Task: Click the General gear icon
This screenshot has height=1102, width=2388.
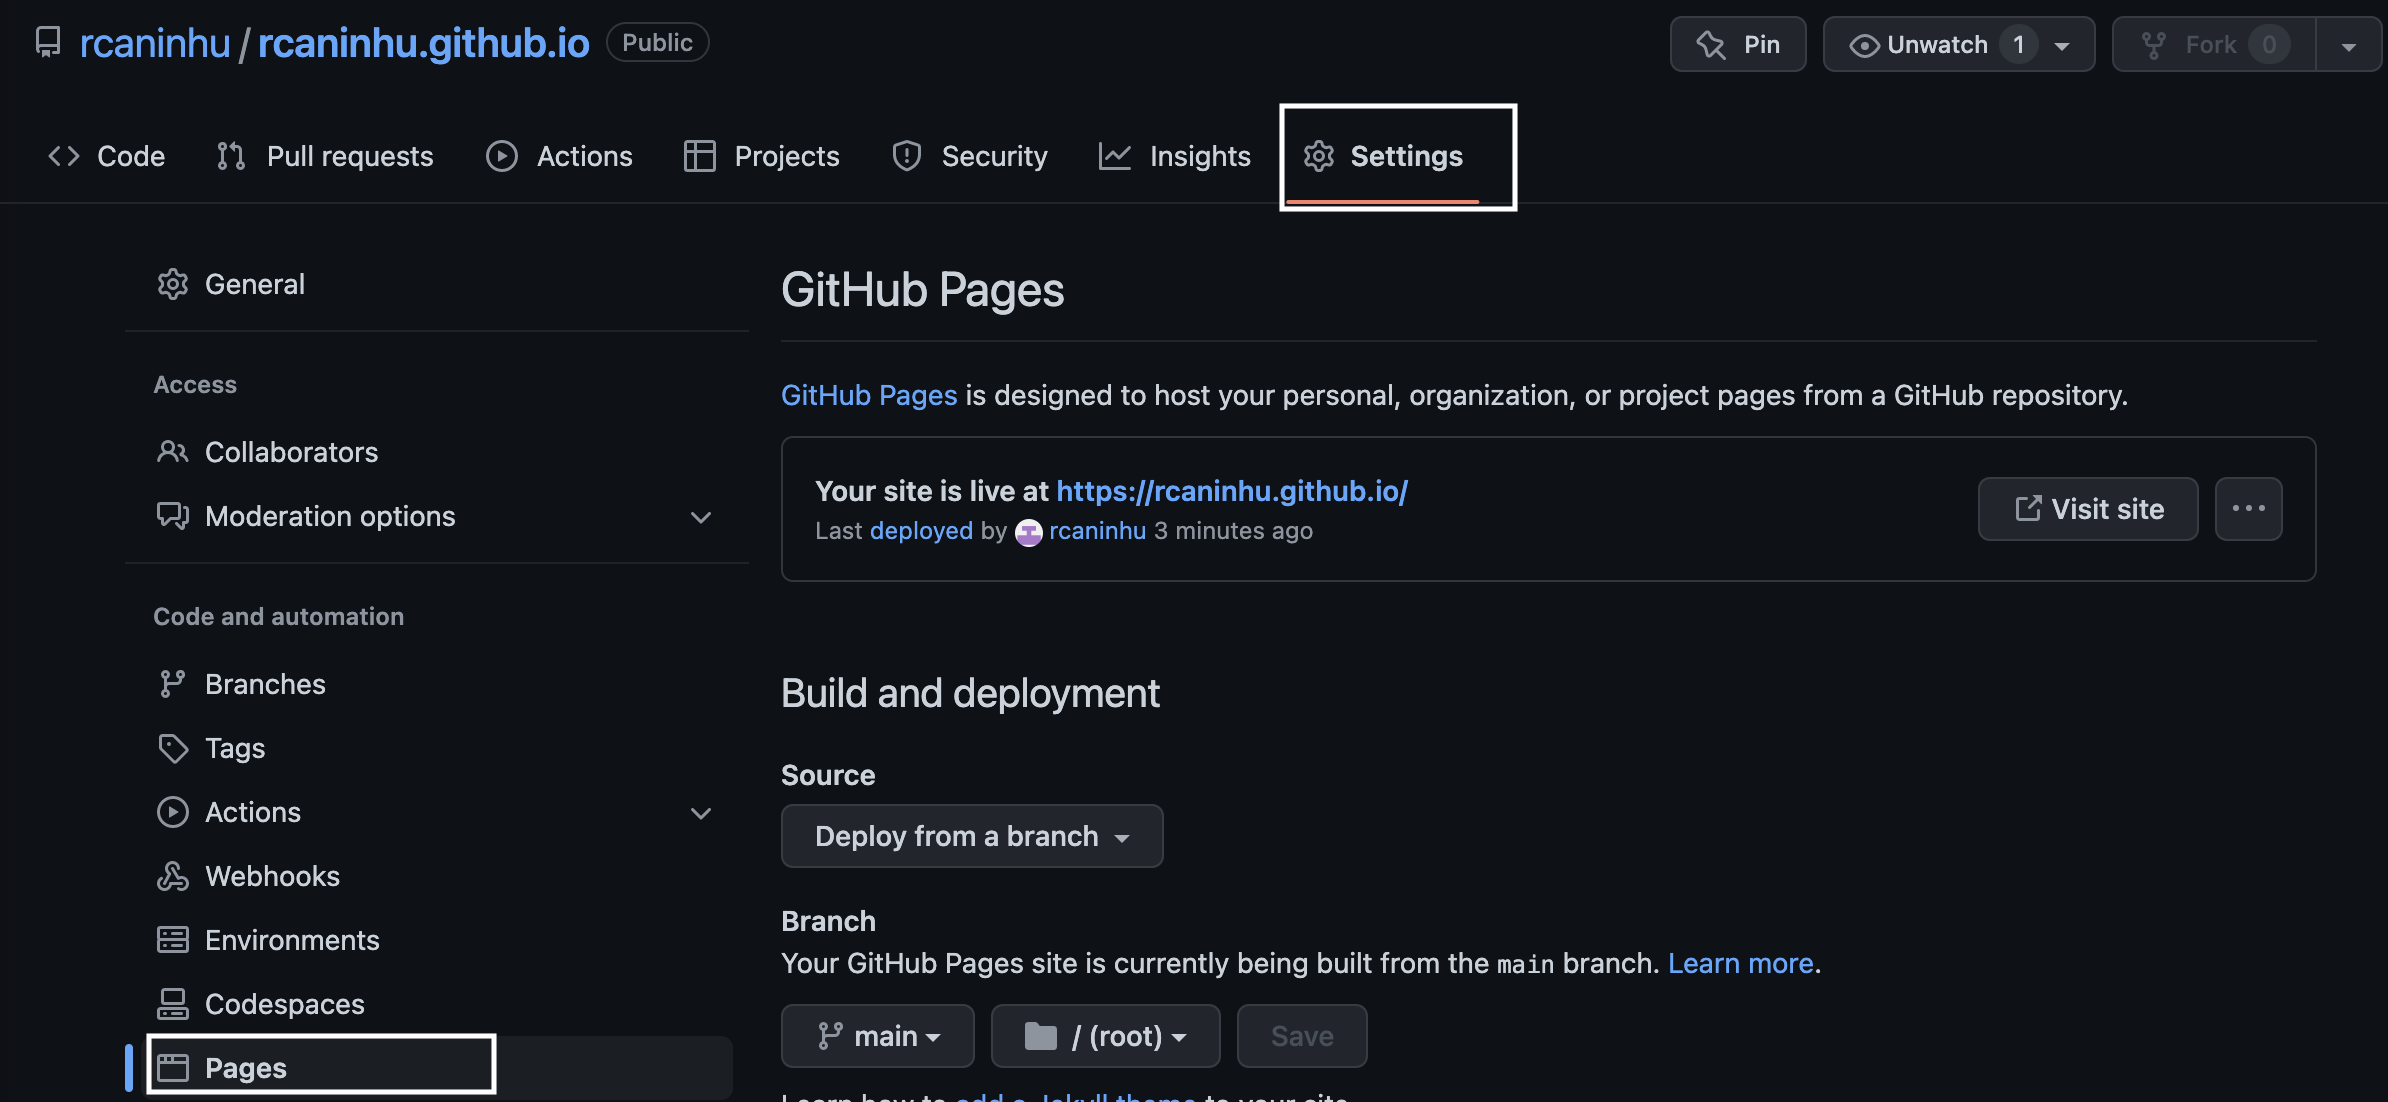Action: [172, 285]
